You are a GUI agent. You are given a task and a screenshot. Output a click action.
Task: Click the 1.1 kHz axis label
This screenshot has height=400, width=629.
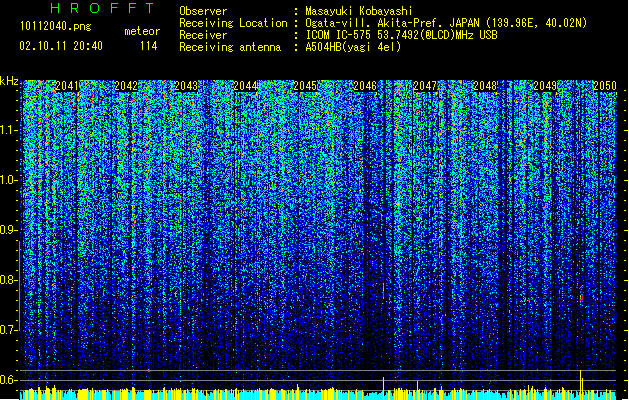tap(8, 130)
